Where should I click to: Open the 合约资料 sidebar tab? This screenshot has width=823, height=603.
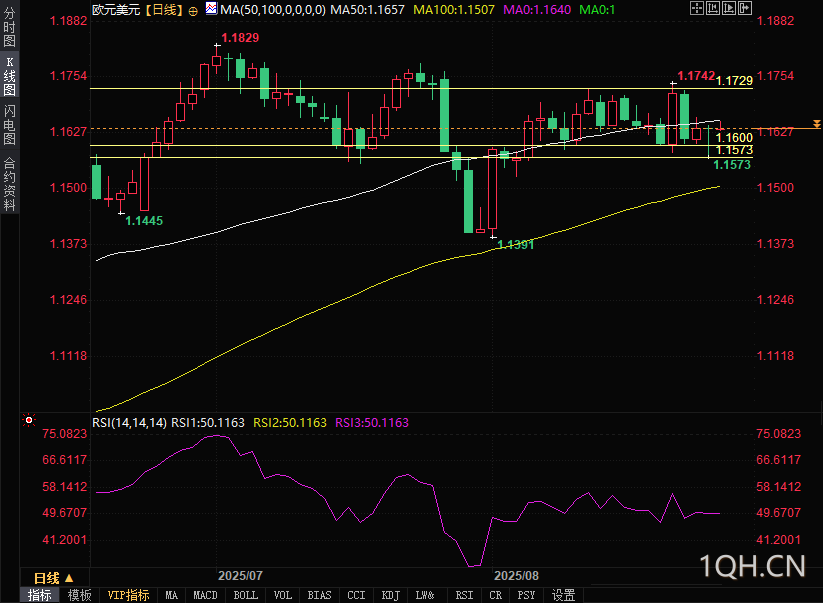pos(9,183)
